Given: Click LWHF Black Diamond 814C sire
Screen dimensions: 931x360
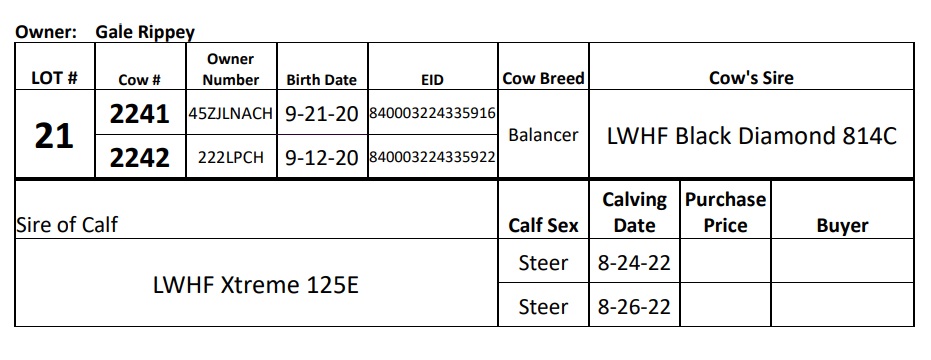Looking at the screenshot, I should pyautogui.click(x=751, y=135).
